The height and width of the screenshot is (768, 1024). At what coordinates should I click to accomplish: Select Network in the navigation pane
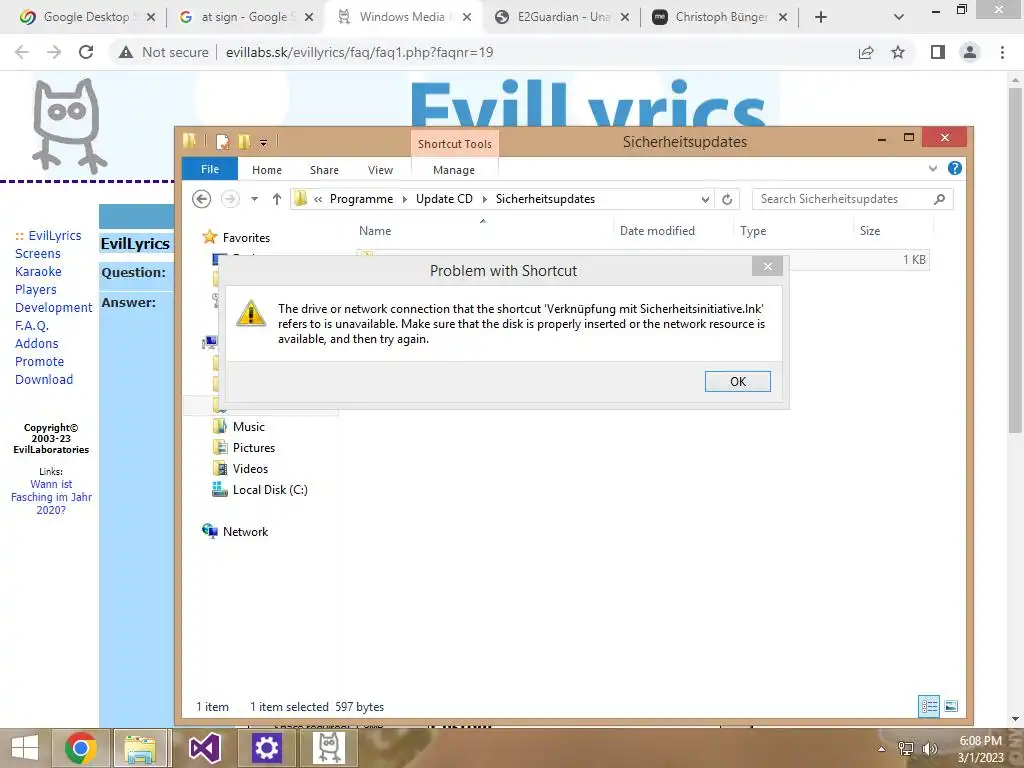click(245, 532)
